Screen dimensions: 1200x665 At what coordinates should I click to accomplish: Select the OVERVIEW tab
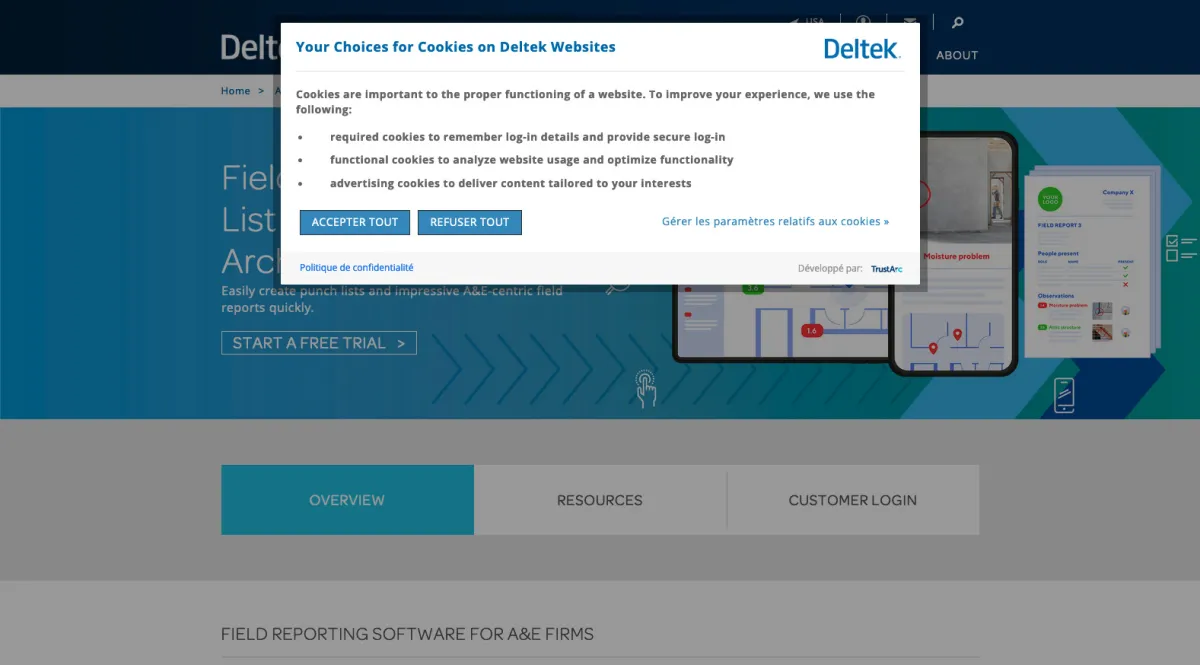pyautogui.click(x=347, y=500)
